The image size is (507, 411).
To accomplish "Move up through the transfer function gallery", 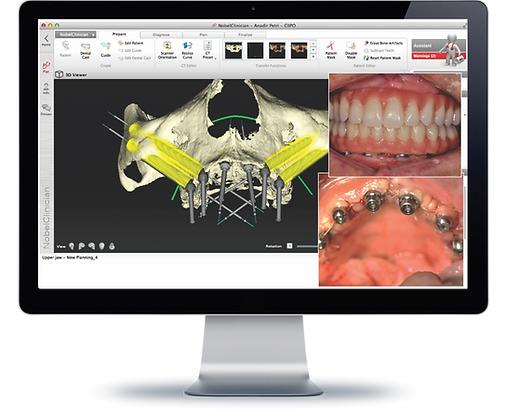I will tap(313, 44).
